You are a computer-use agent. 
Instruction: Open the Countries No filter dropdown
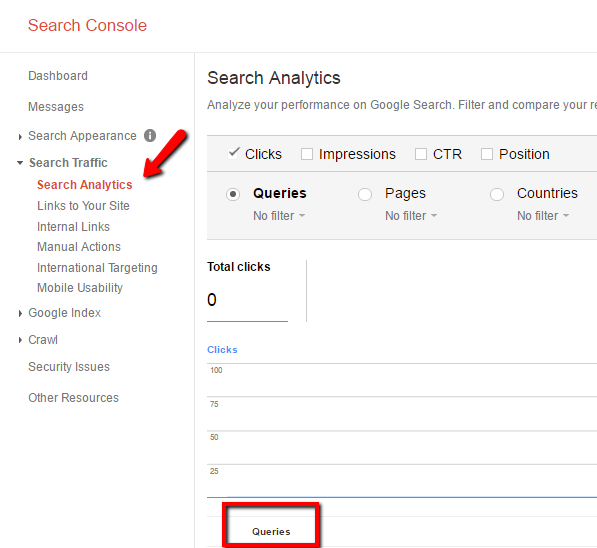click(x=543, y=216)
